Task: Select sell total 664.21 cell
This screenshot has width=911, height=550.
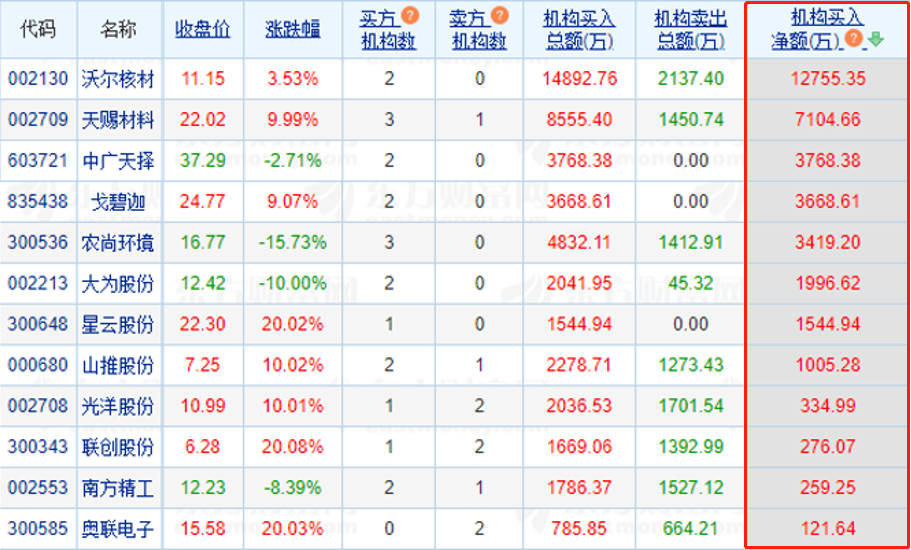Action: pos(691,529)
